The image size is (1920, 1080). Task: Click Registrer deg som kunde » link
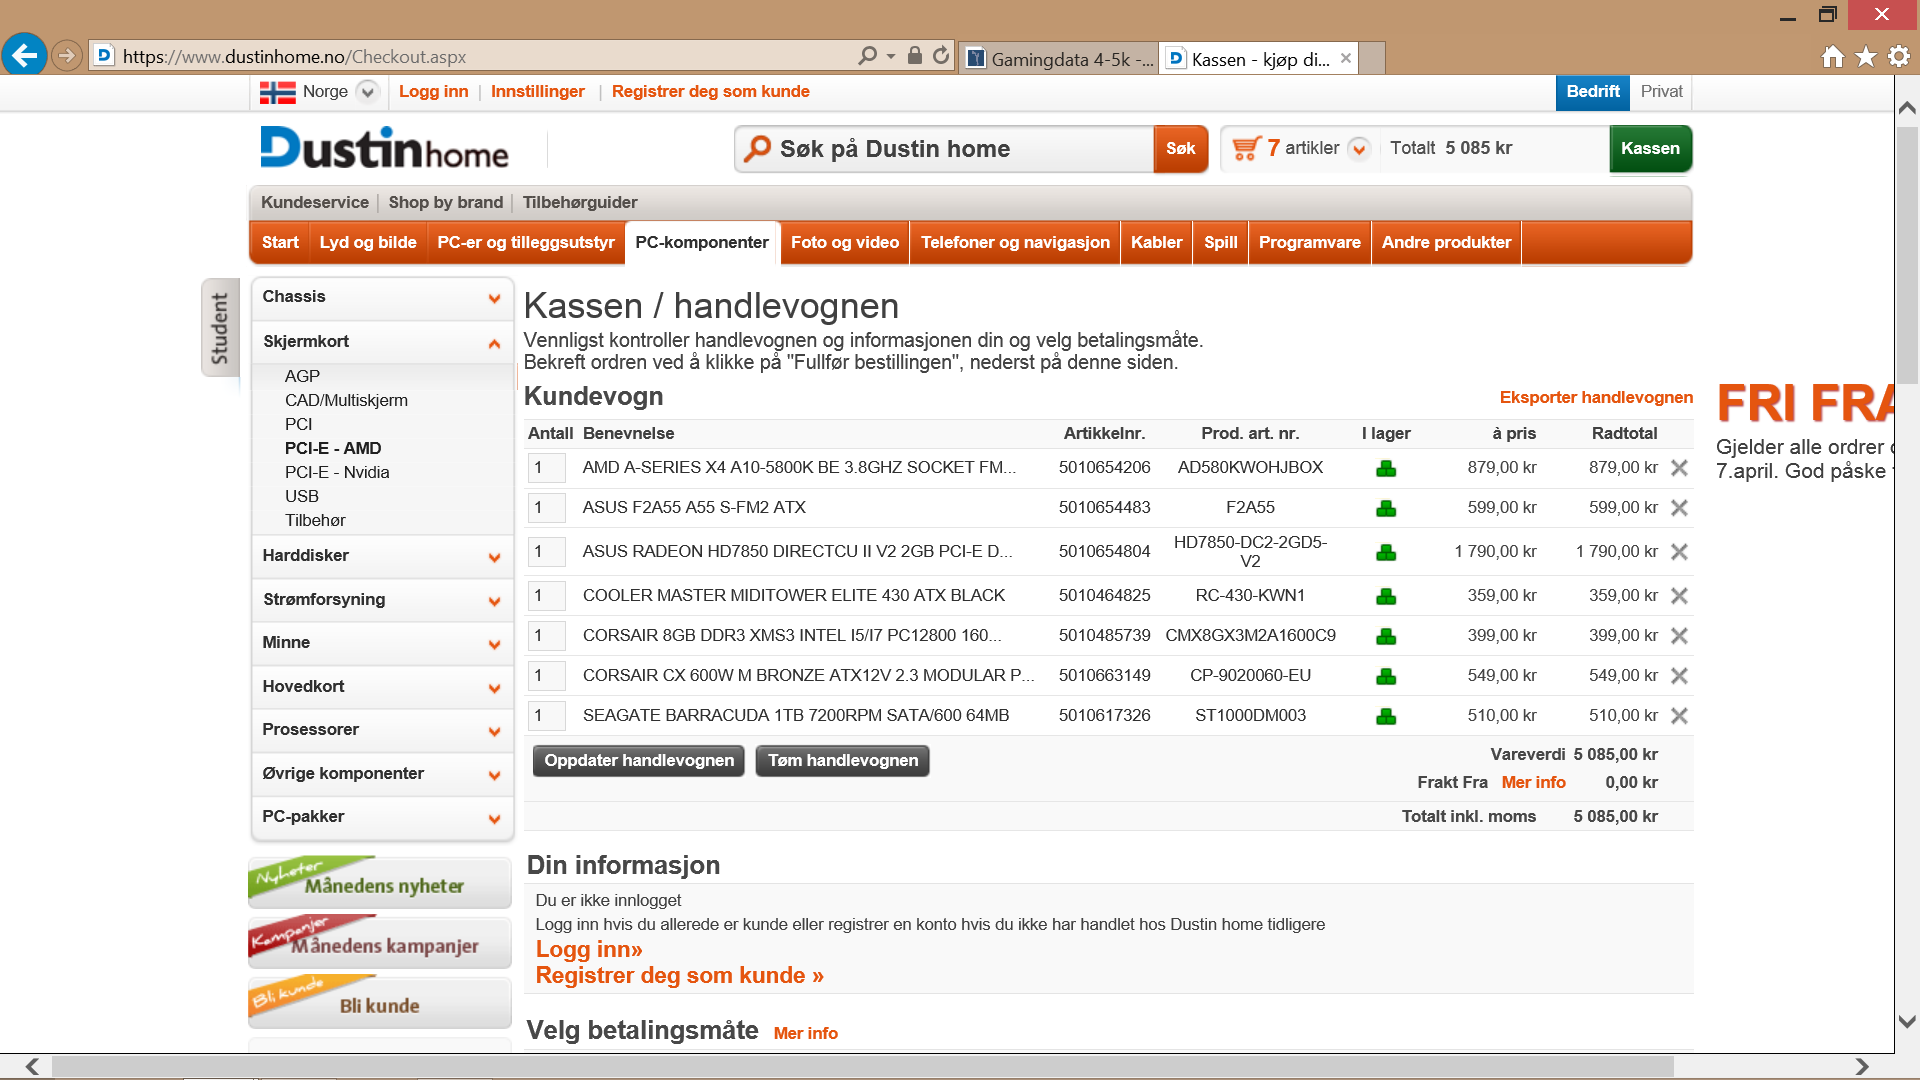[679, 976]
